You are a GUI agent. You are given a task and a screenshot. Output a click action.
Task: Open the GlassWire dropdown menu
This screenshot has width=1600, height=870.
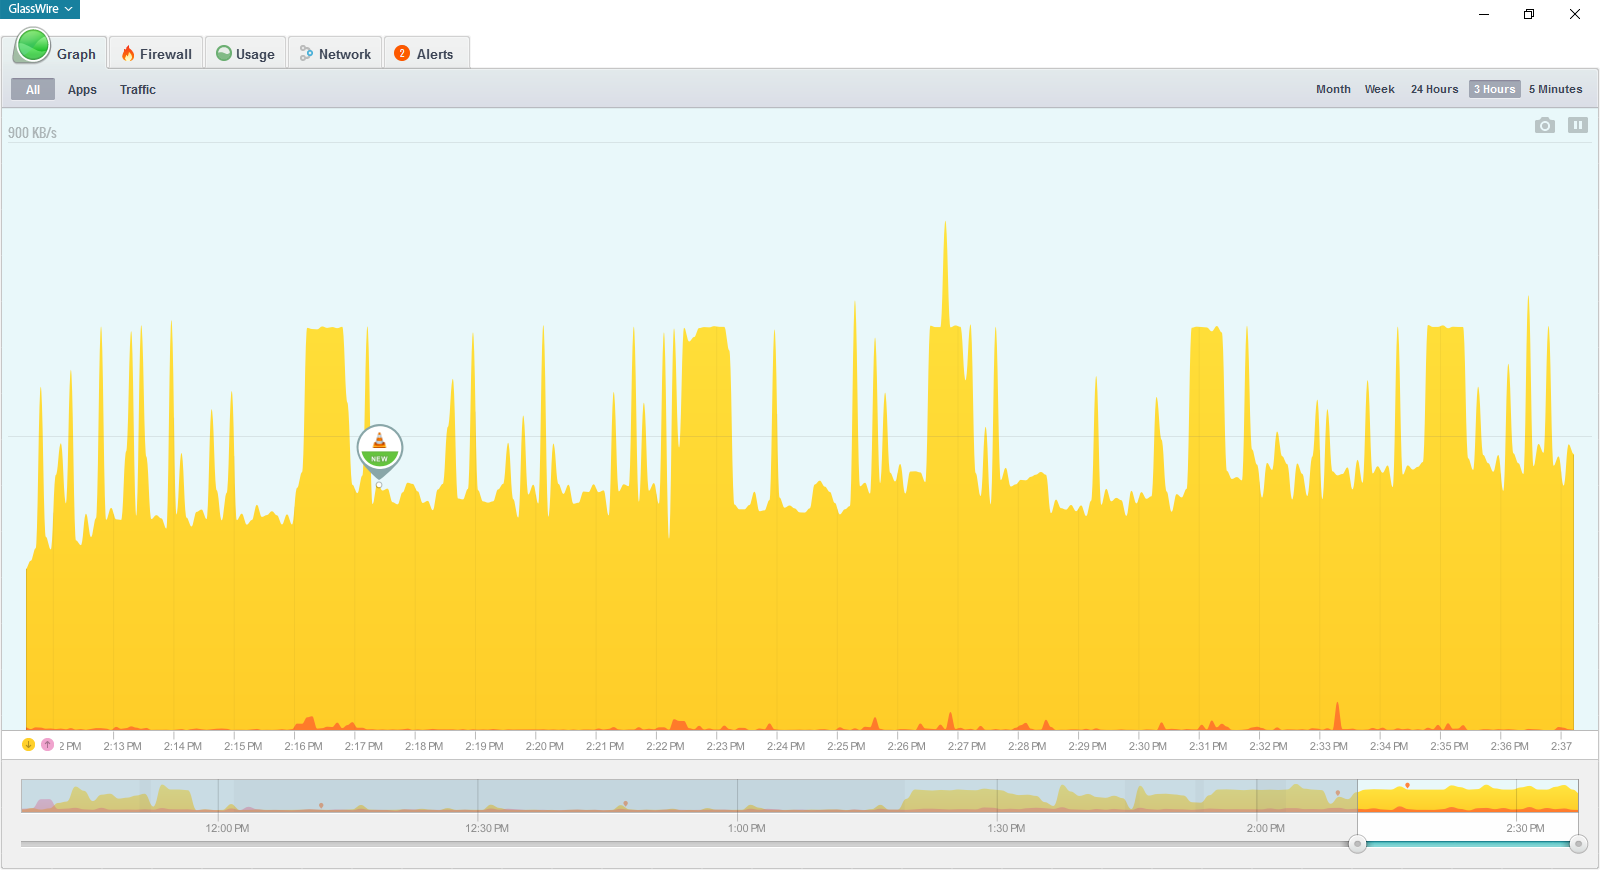click(40, 9)
